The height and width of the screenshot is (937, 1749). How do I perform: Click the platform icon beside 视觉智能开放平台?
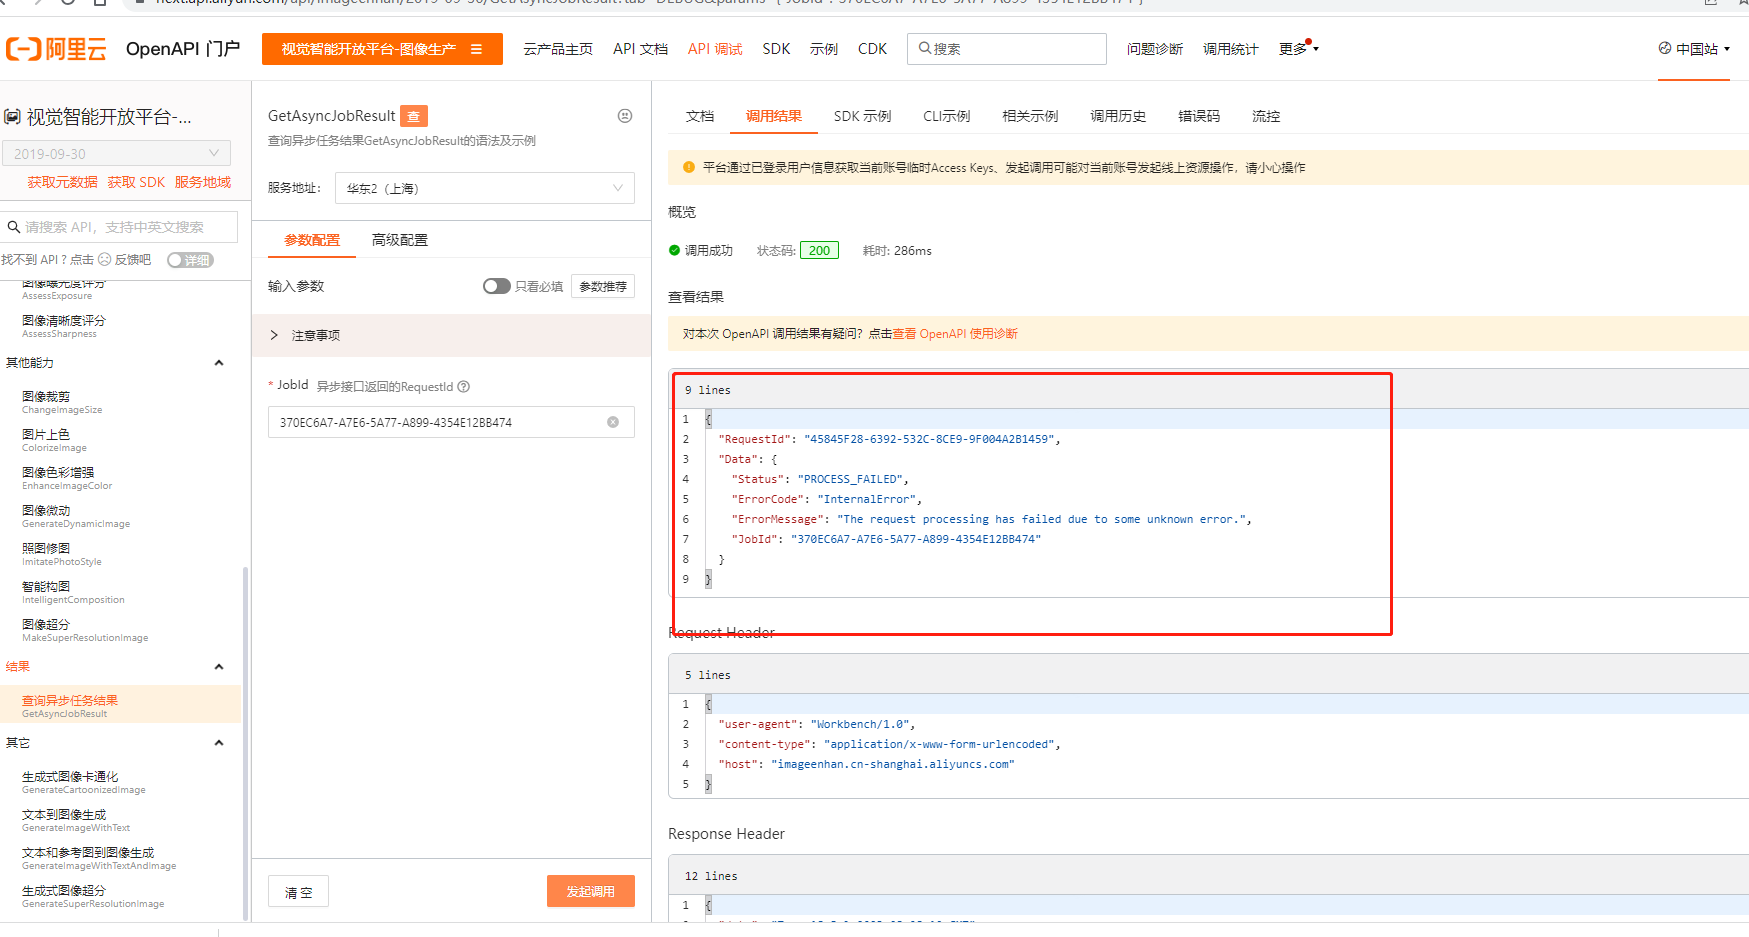[x=12, y=117]
